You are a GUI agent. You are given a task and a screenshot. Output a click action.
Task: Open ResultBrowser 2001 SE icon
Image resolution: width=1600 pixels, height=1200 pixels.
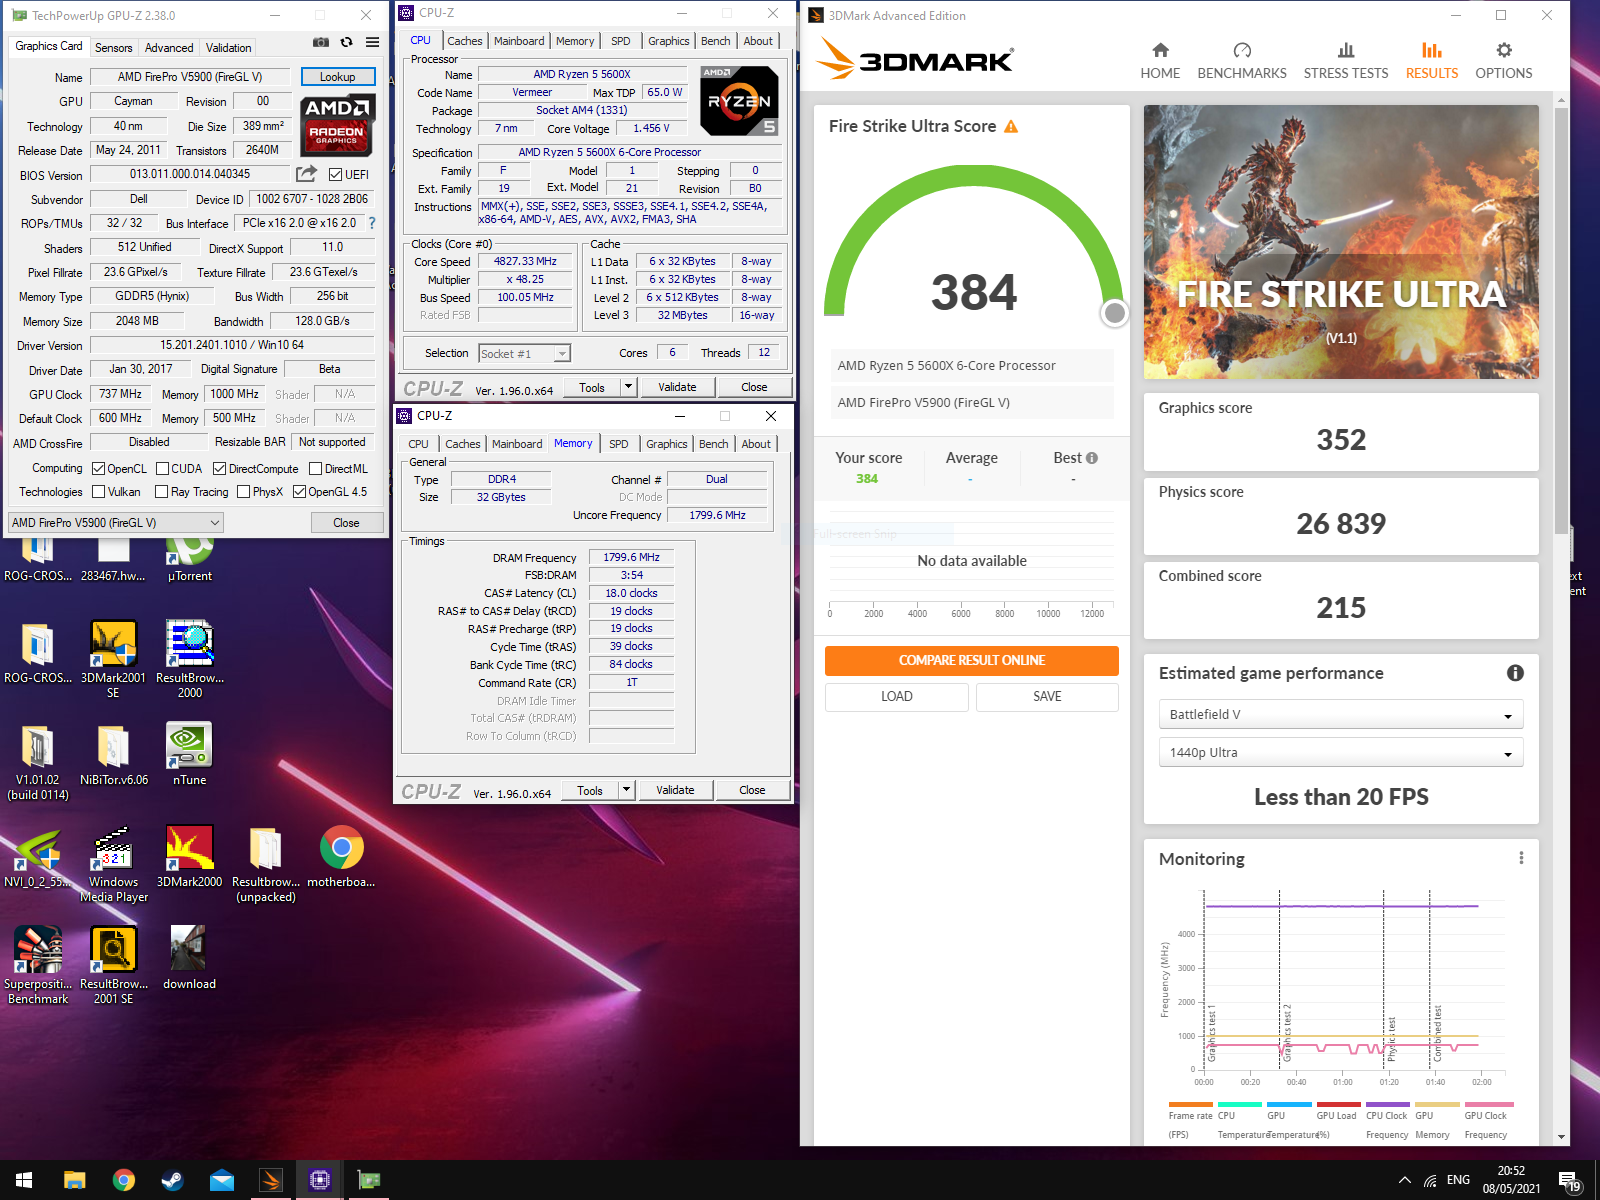(x=113, y=965)
